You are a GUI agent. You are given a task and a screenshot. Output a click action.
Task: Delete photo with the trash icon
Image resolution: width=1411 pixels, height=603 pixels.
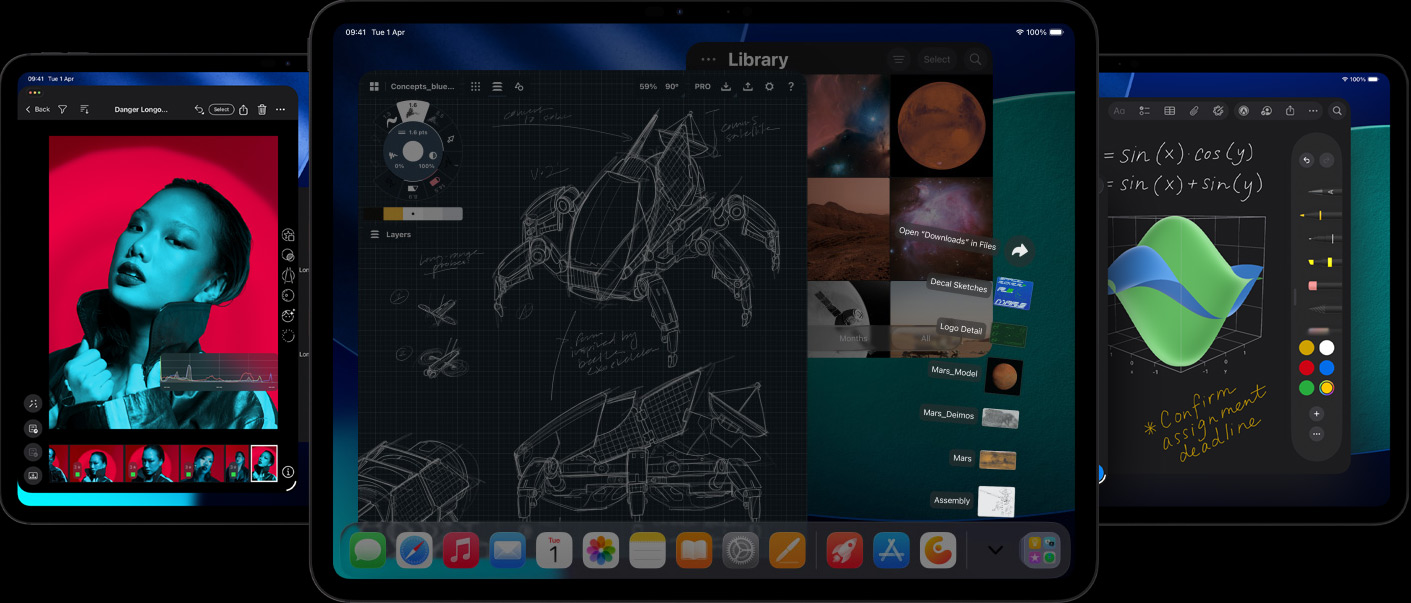262,109
